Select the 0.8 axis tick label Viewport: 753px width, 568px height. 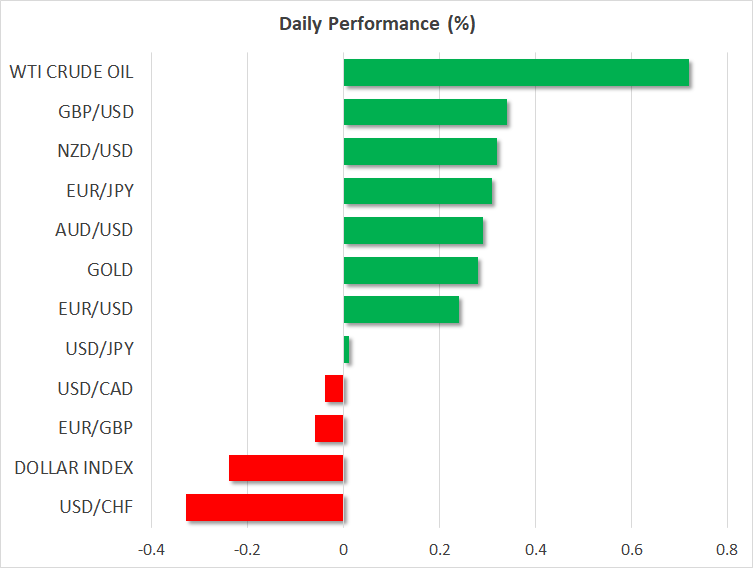pyautogui.click(x=727, y=549)
